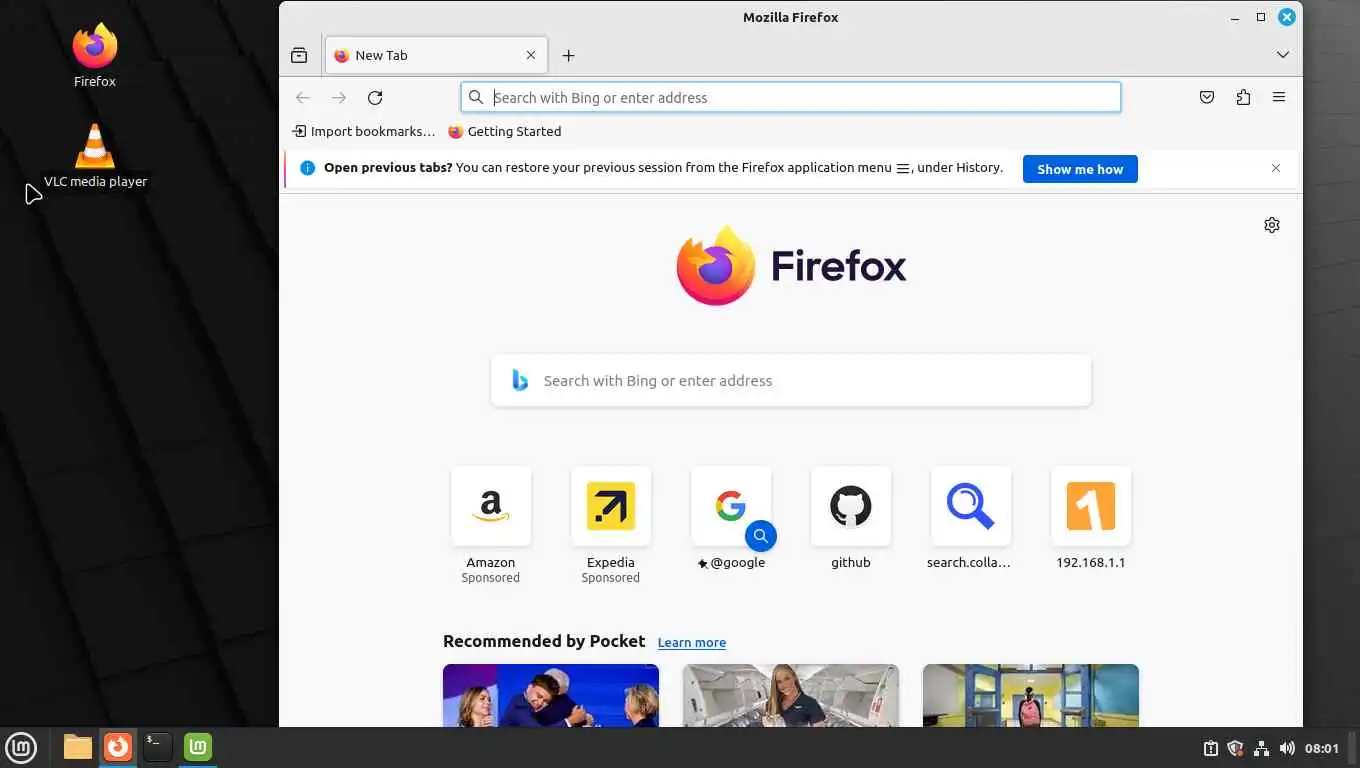The image size is (1360, 768).
Task: Open the sound volume tray icon
Action: click(1287, 748)
